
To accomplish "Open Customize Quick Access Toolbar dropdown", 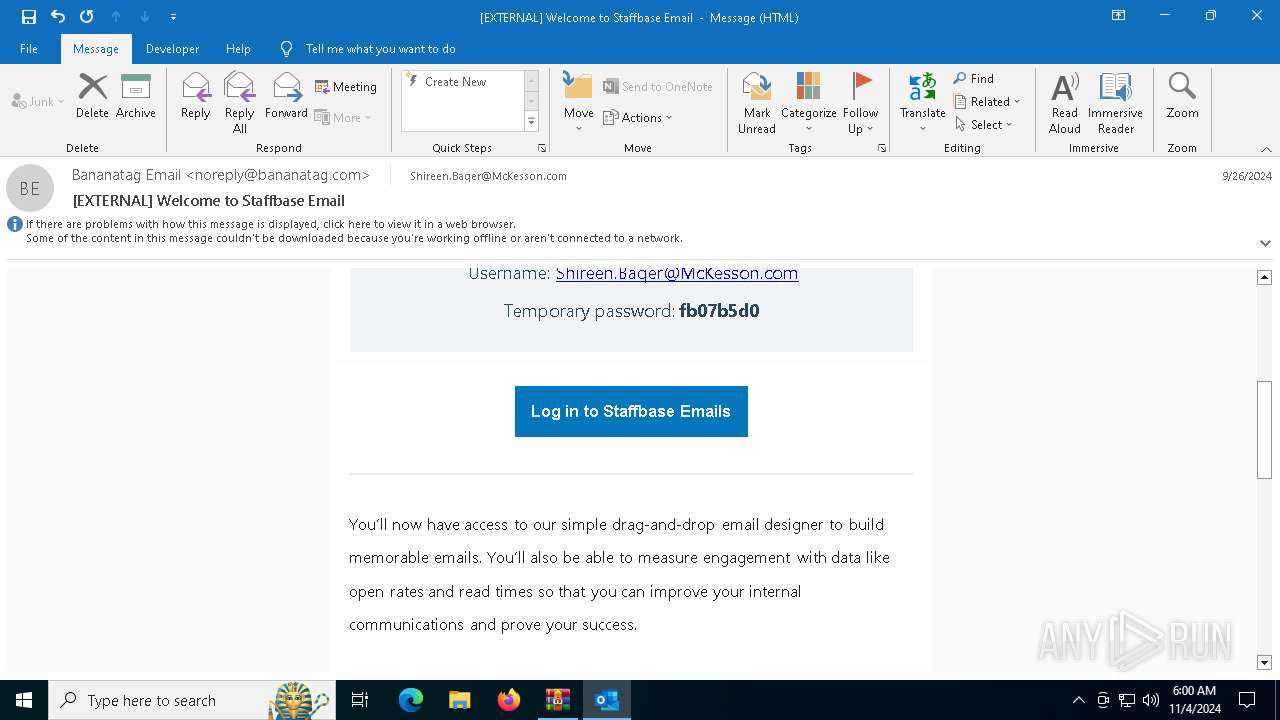I will tap(174, 17).
